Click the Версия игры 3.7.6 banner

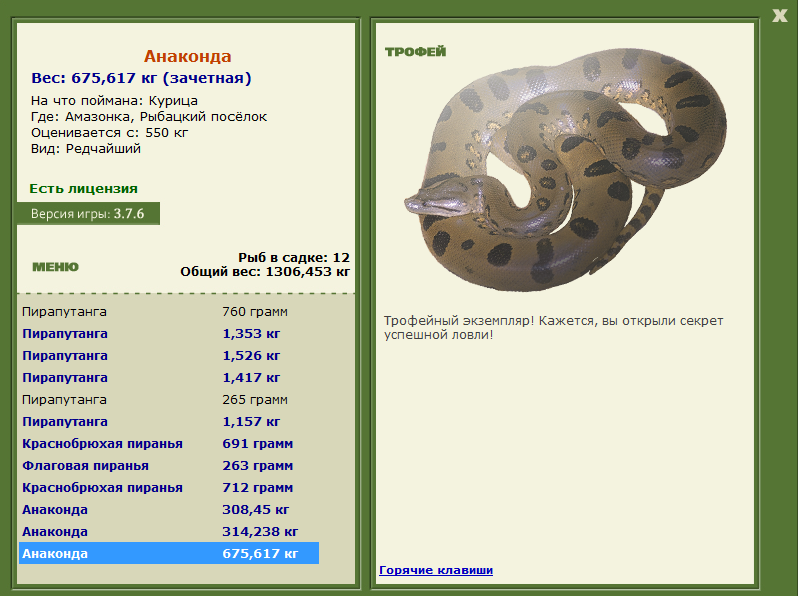coord(89,213)
